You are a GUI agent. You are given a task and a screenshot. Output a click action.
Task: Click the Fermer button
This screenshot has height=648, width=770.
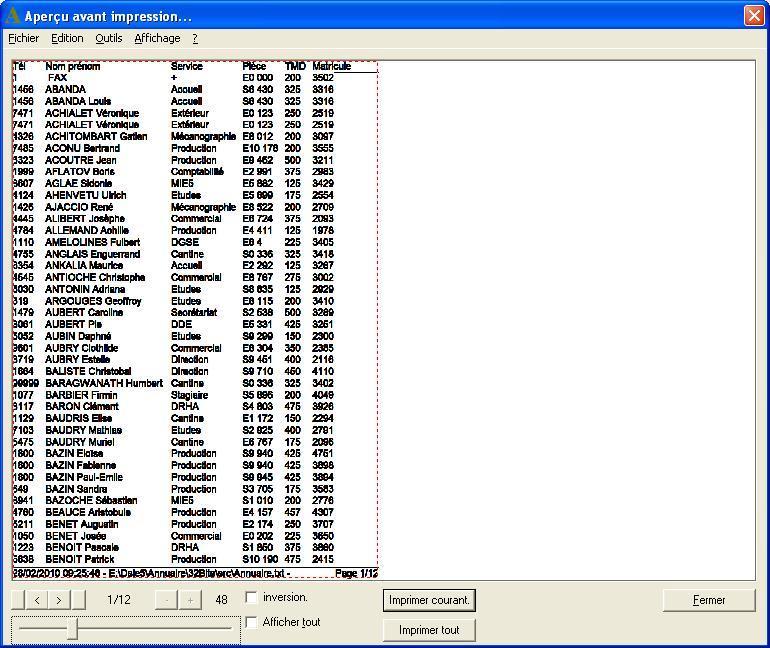pos(709,600)
